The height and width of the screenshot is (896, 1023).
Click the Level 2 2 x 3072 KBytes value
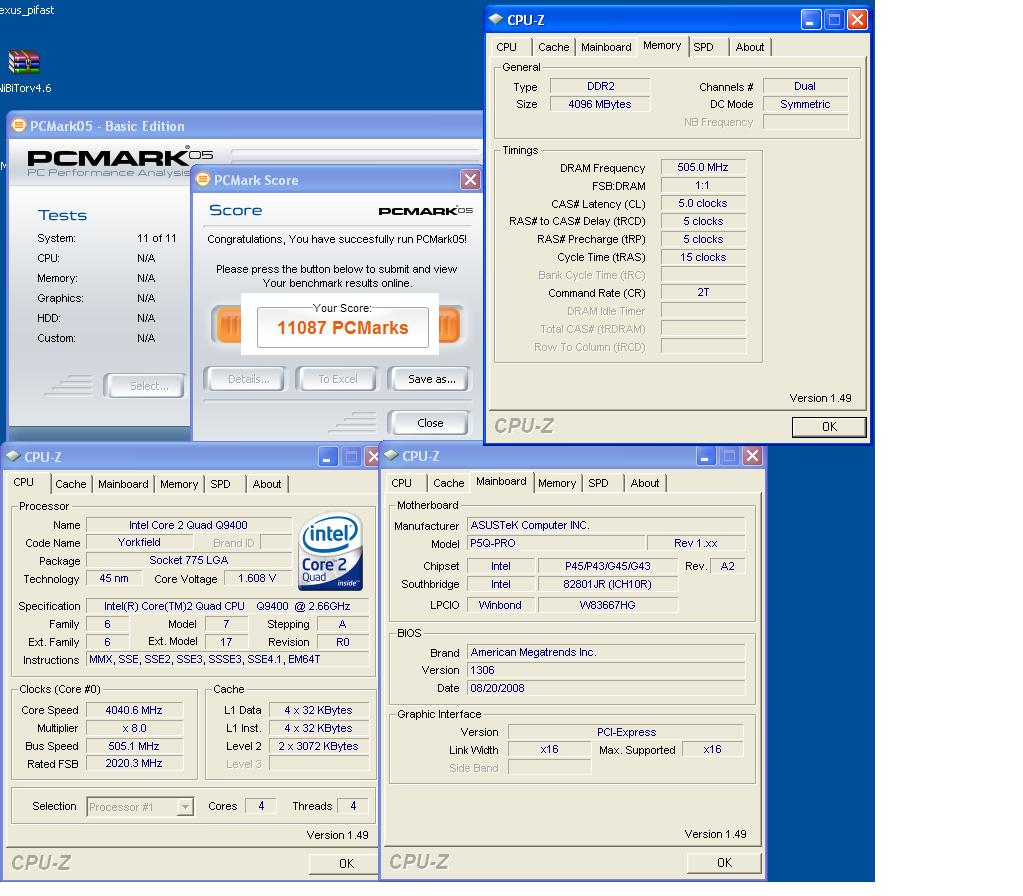[x=318, y=746]
